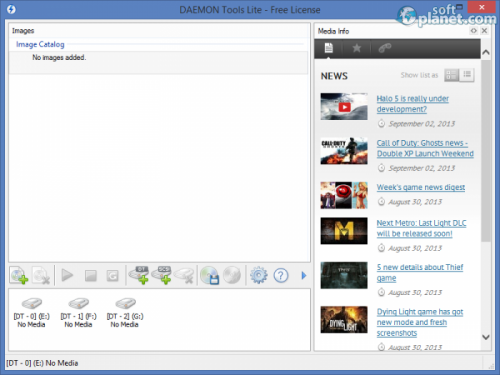Viewport: 500px width, 375px height.
Task: Click the status bar '[DT - 0] (E:) No Media' text
Action: pyautogui.click(x=42, y=363)
